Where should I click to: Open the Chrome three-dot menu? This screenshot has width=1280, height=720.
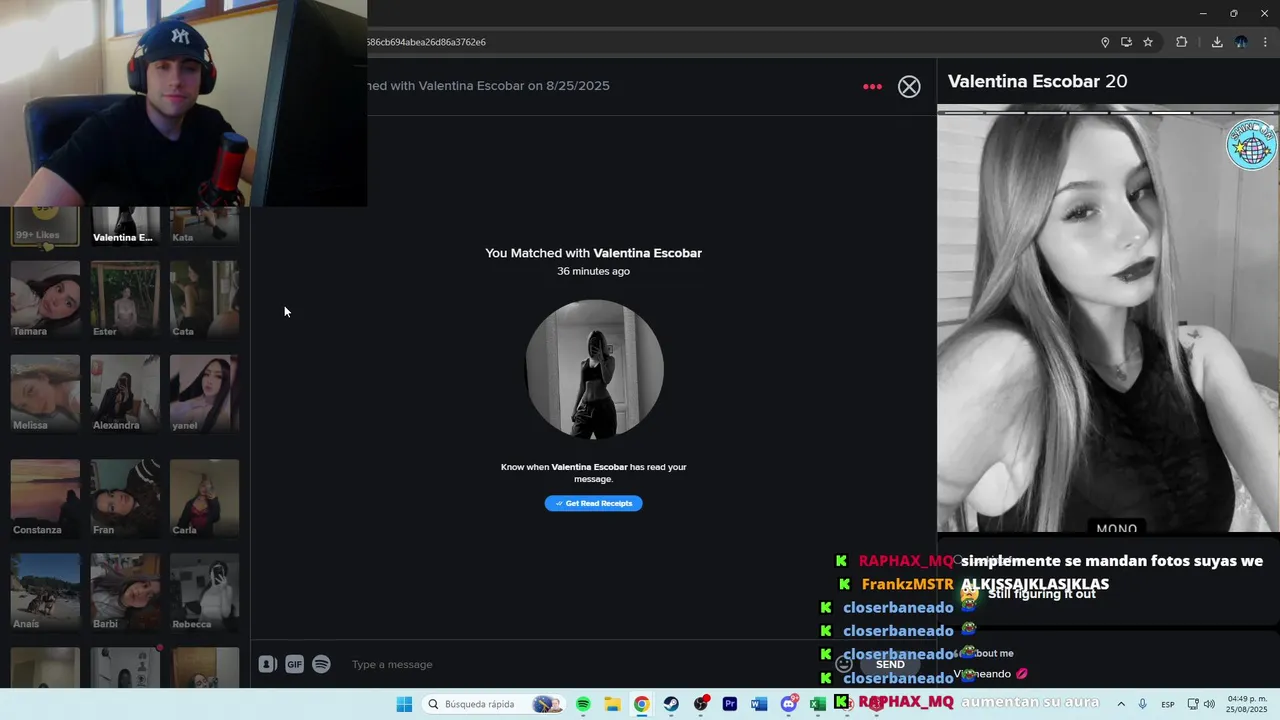1265,42
